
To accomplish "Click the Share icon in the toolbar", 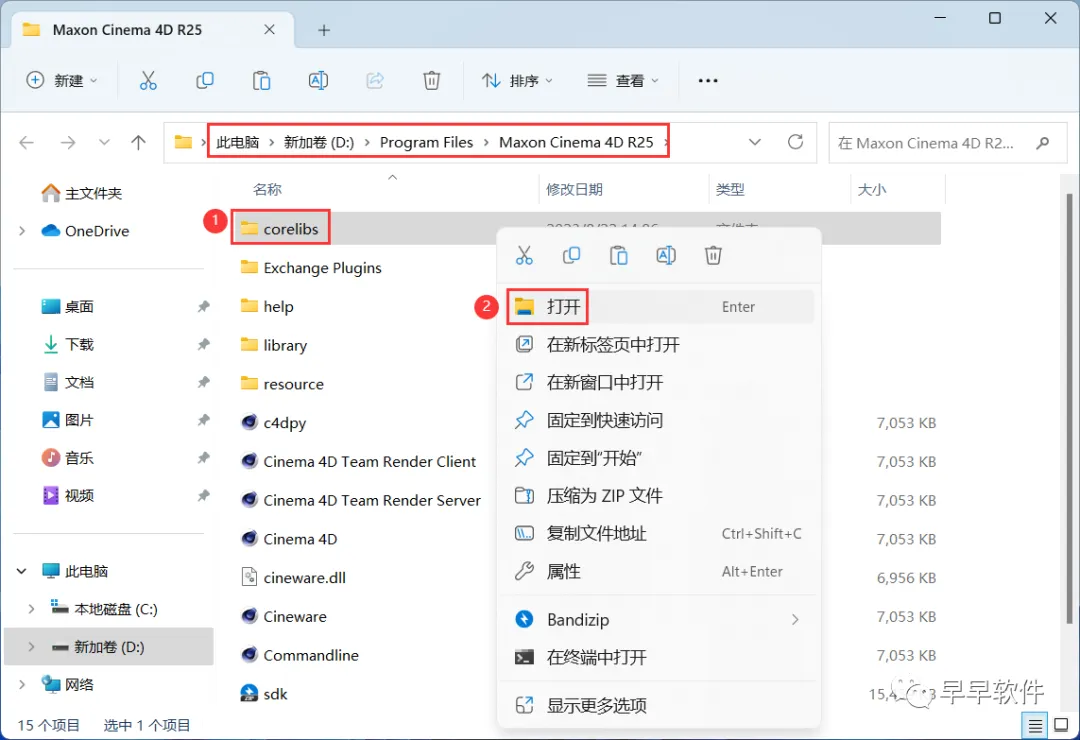I will pyautogui.click(x=375, y=81).
